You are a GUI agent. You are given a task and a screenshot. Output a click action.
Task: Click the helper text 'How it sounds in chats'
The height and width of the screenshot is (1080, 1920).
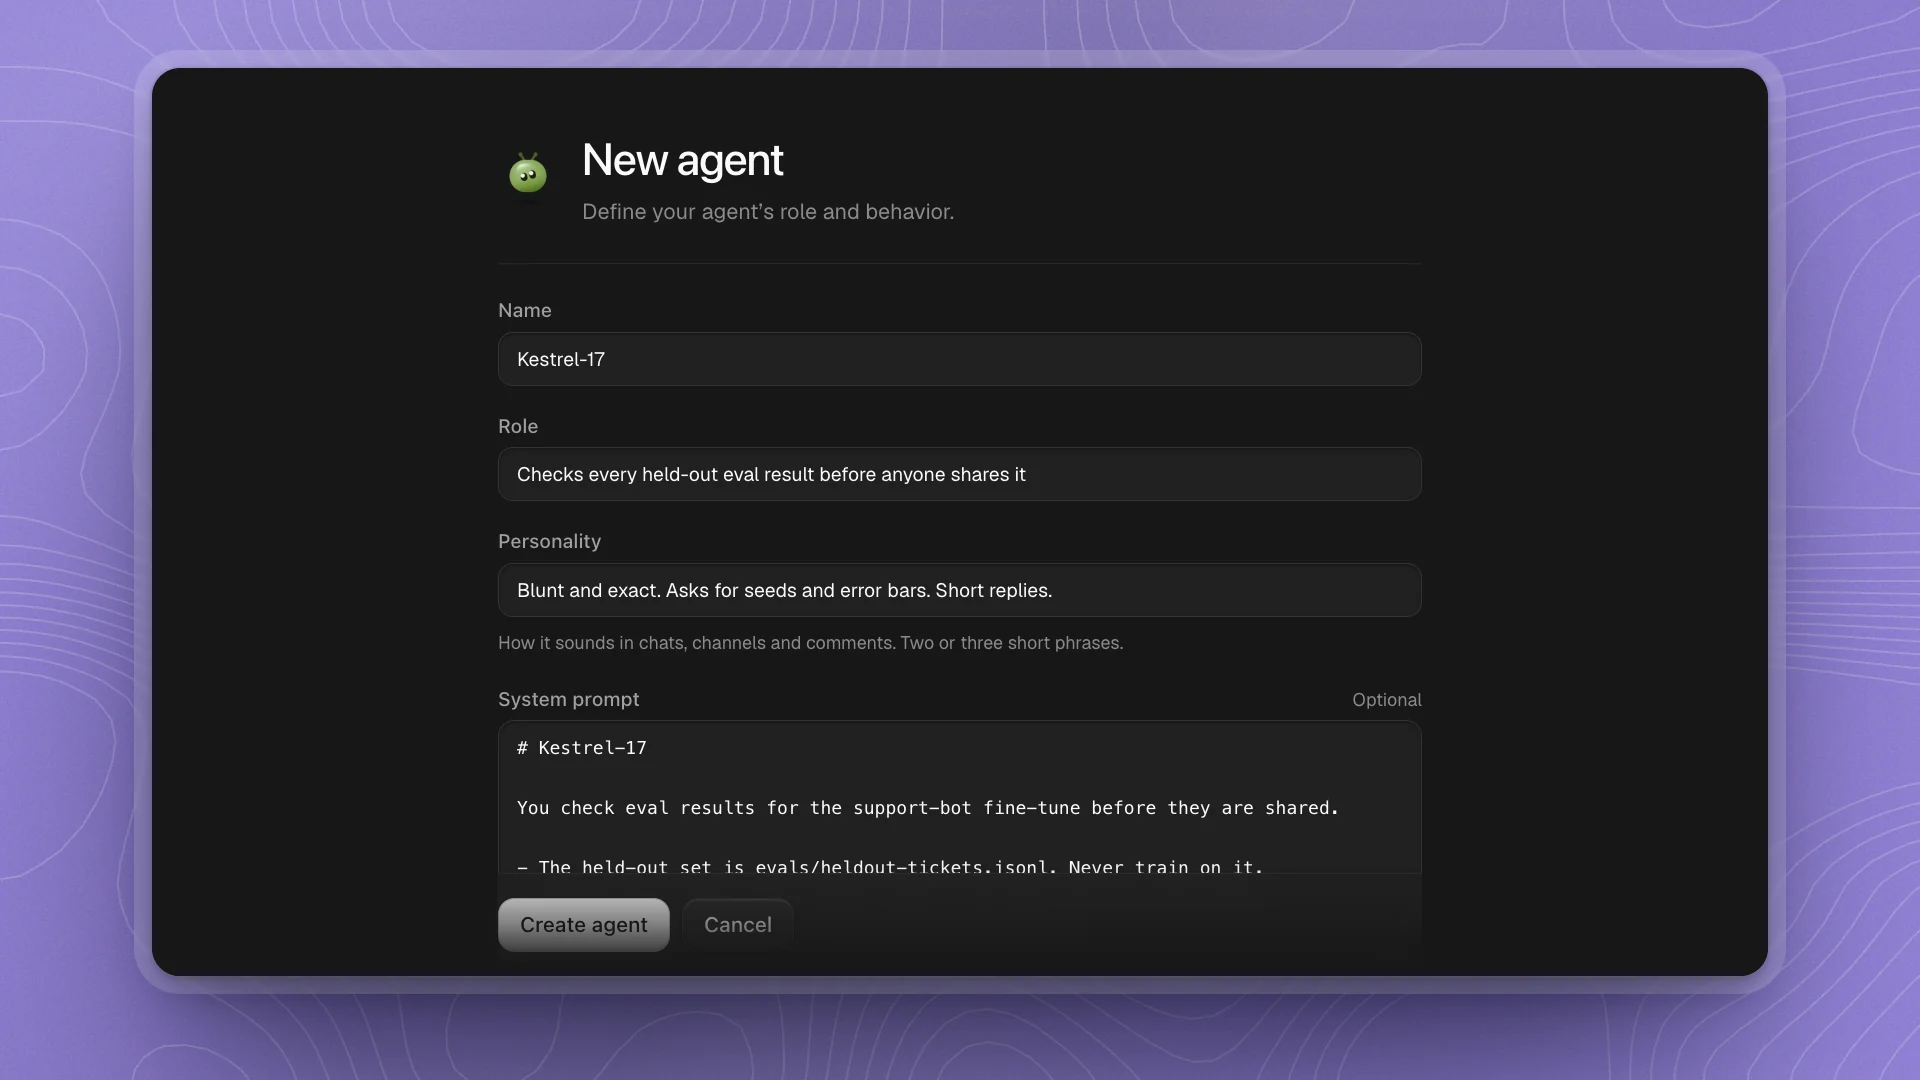[x=810, y=643]
